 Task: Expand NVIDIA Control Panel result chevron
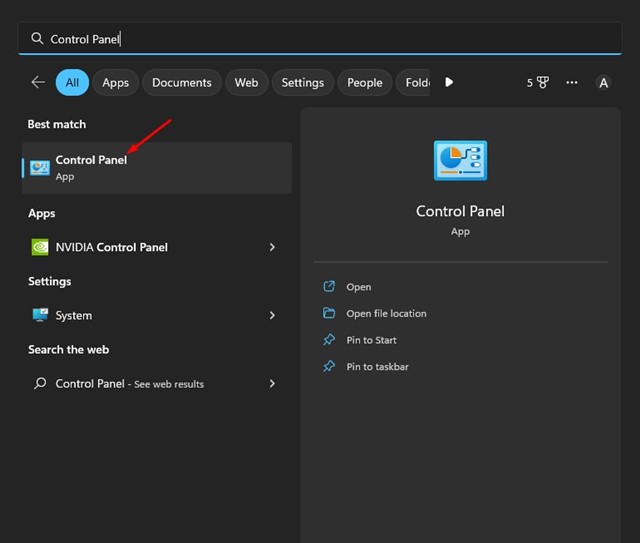pyautogui.click(x=272, y=247)
